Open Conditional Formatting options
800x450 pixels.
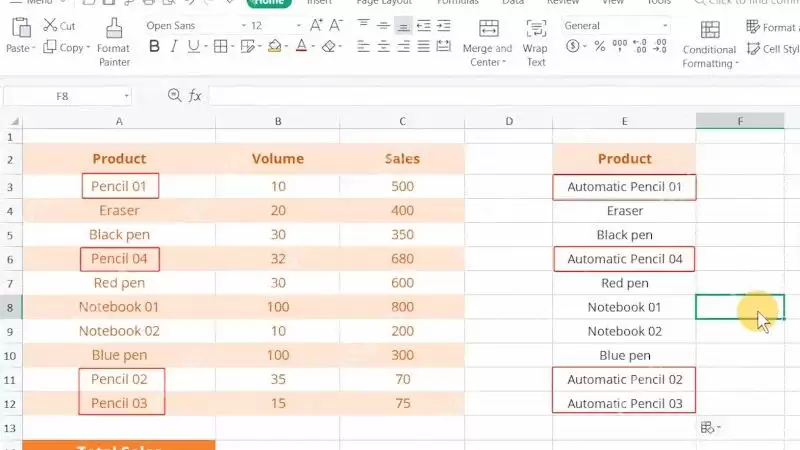point(709,45)
